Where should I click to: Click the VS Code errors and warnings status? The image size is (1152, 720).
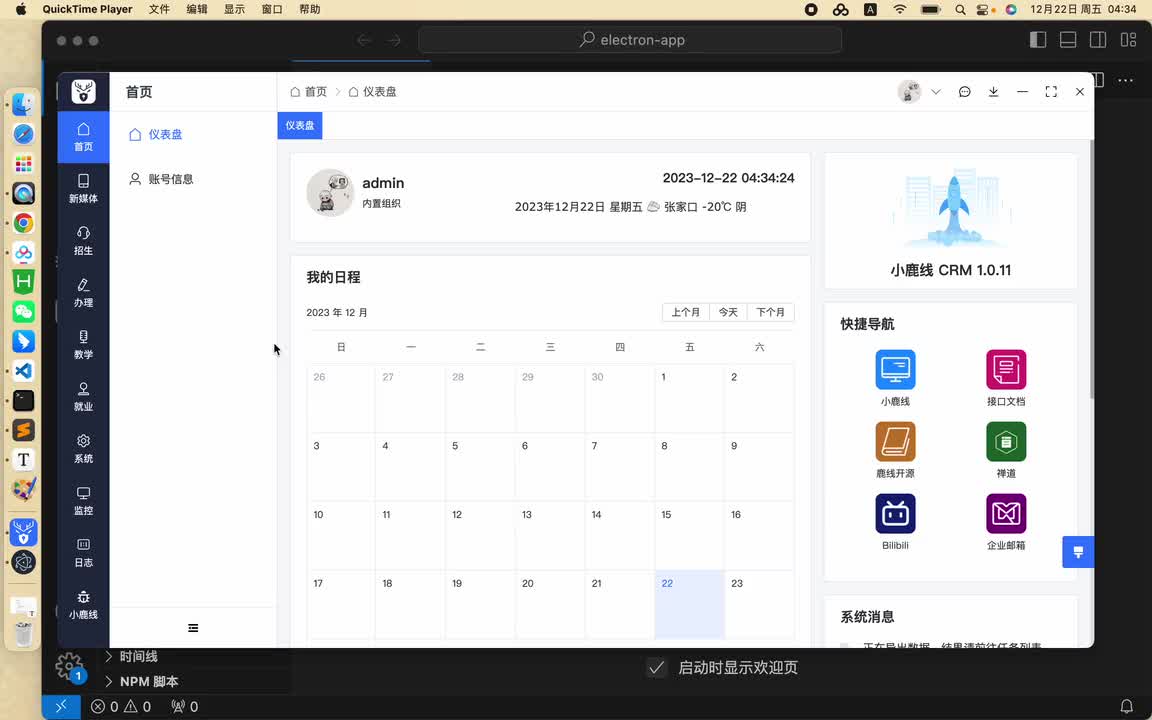pos(120,707)
